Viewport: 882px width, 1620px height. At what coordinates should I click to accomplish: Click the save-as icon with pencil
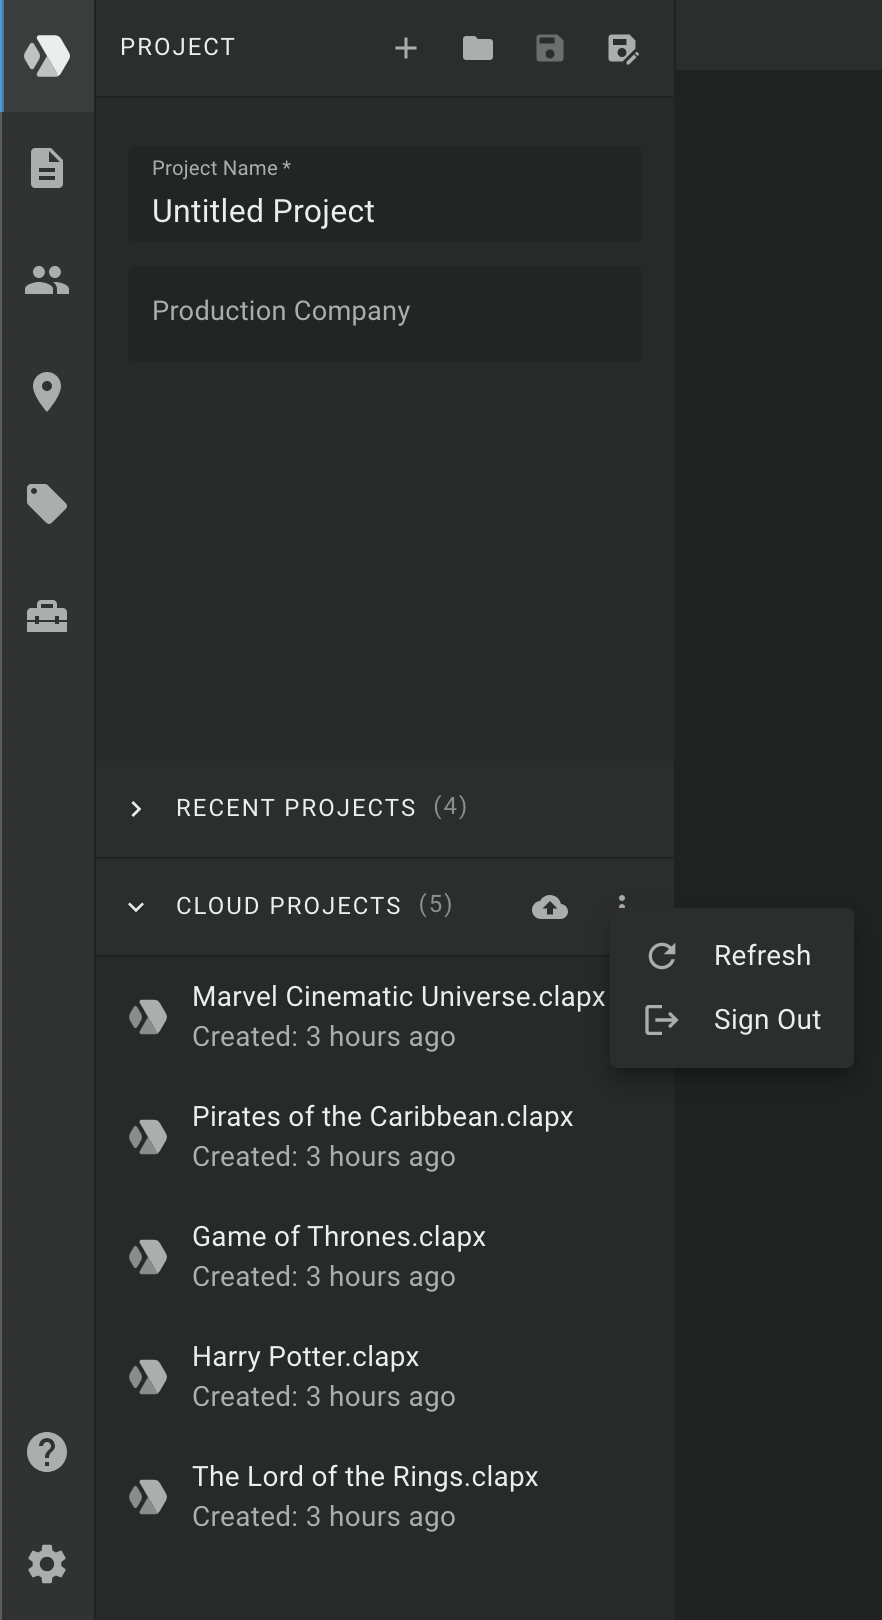[x=623, y=48]
